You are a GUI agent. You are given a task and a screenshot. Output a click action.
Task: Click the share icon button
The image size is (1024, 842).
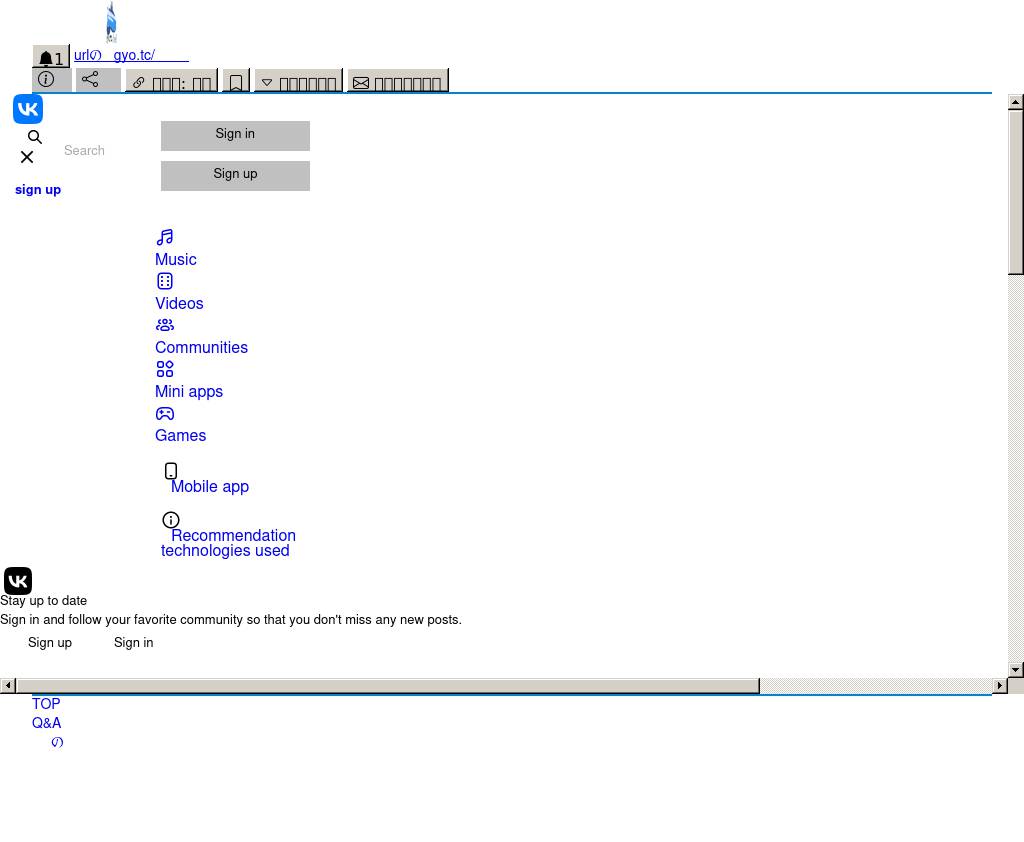click(97, 80)
